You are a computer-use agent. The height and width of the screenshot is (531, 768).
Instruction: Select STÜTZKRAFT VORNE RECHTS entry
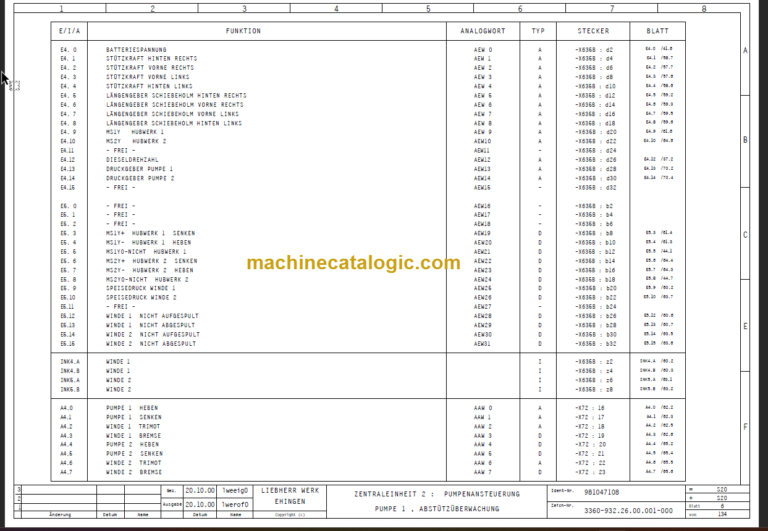click(150, 68)
